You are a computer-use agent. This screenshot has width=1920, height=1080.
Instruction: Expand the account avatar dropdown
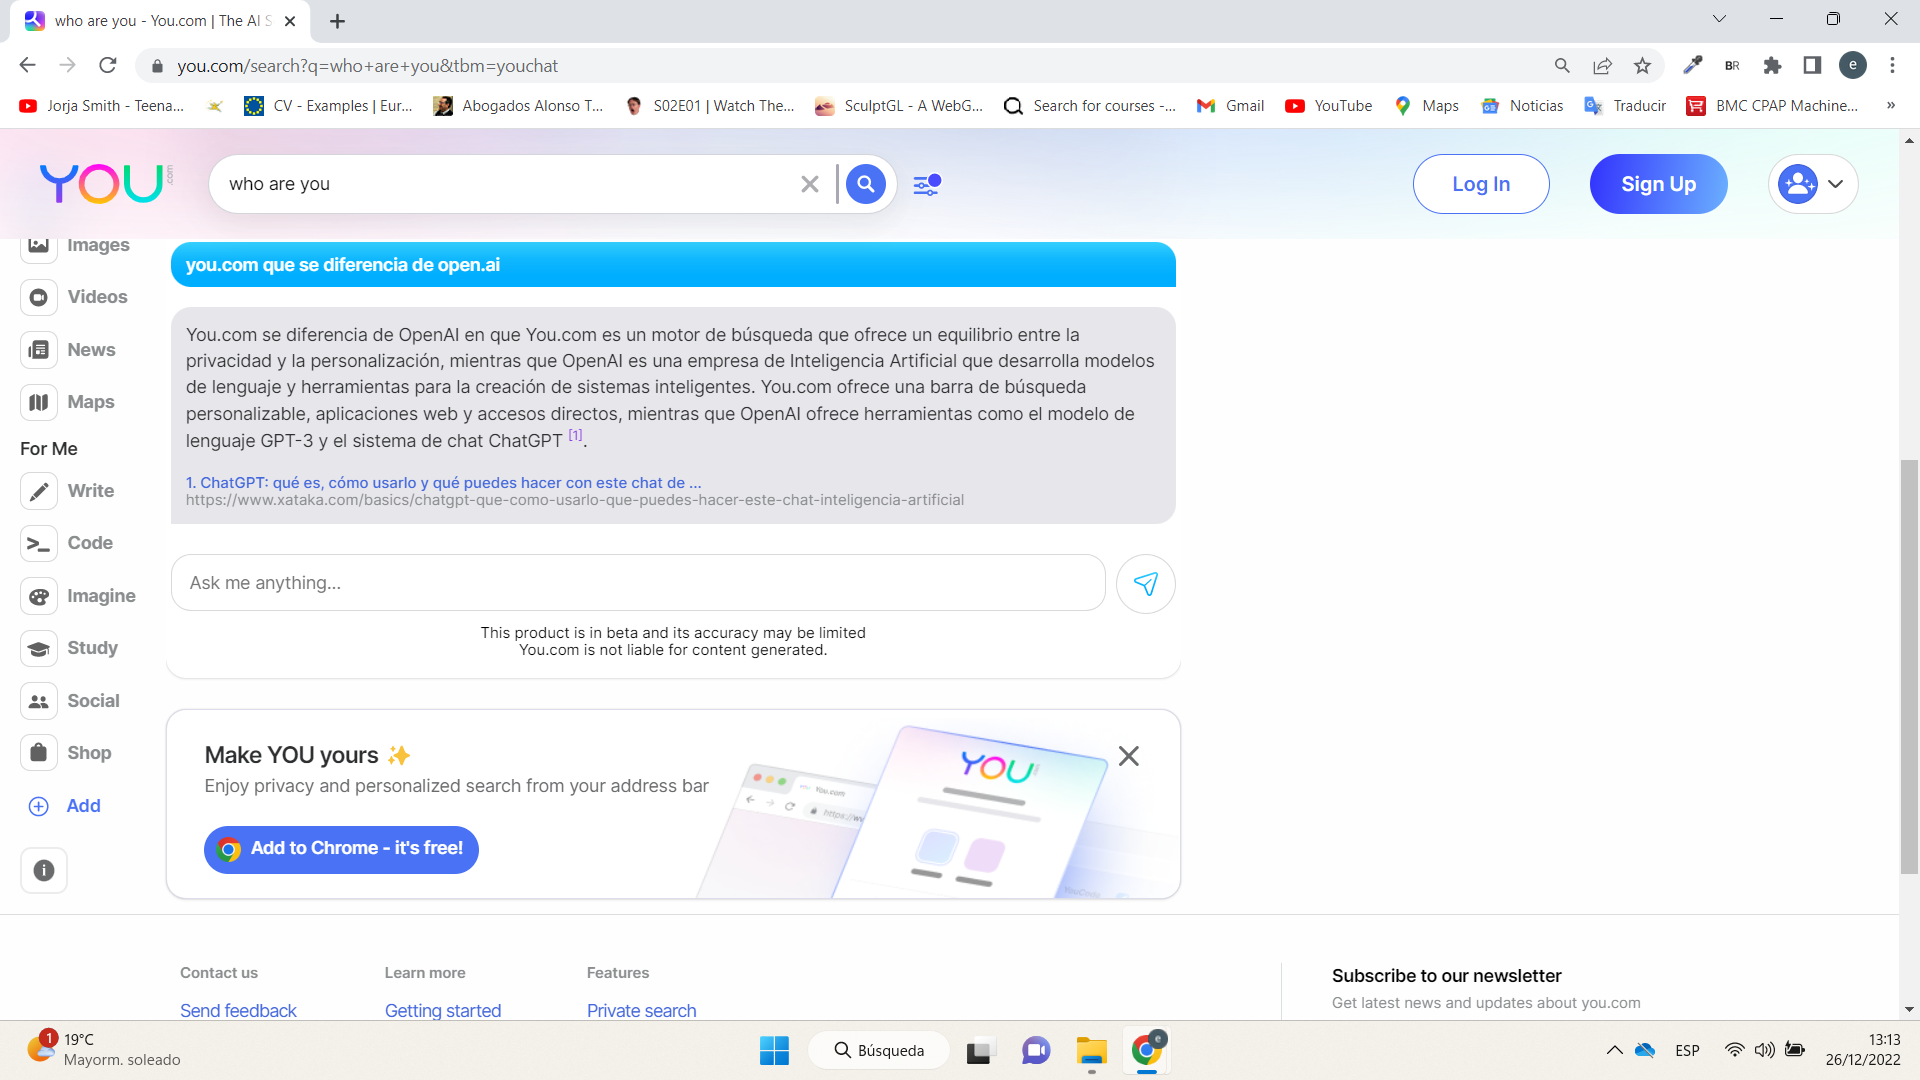(x=1812, y=183)
